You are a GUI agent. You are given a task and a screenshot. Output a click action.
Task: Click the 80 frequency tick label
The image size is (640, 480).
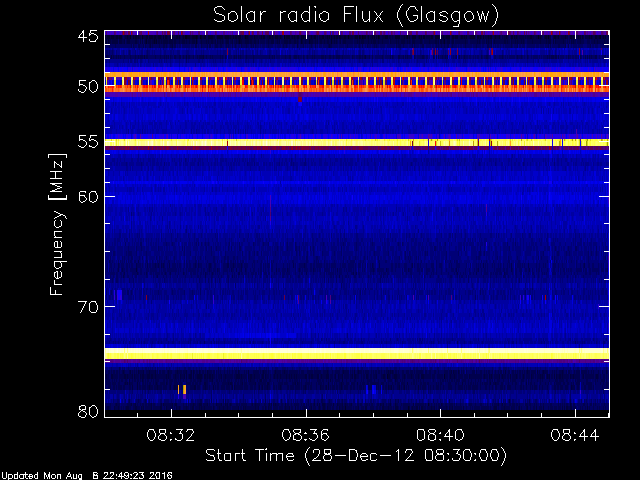click(x=88, y=411)
